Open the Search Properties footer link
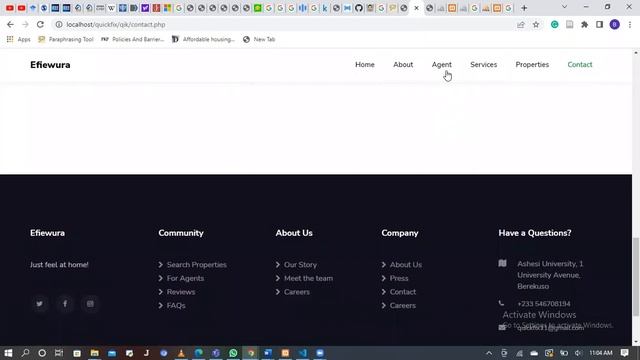The width and height of the screenshot is (640, 360). click(196, 264)
